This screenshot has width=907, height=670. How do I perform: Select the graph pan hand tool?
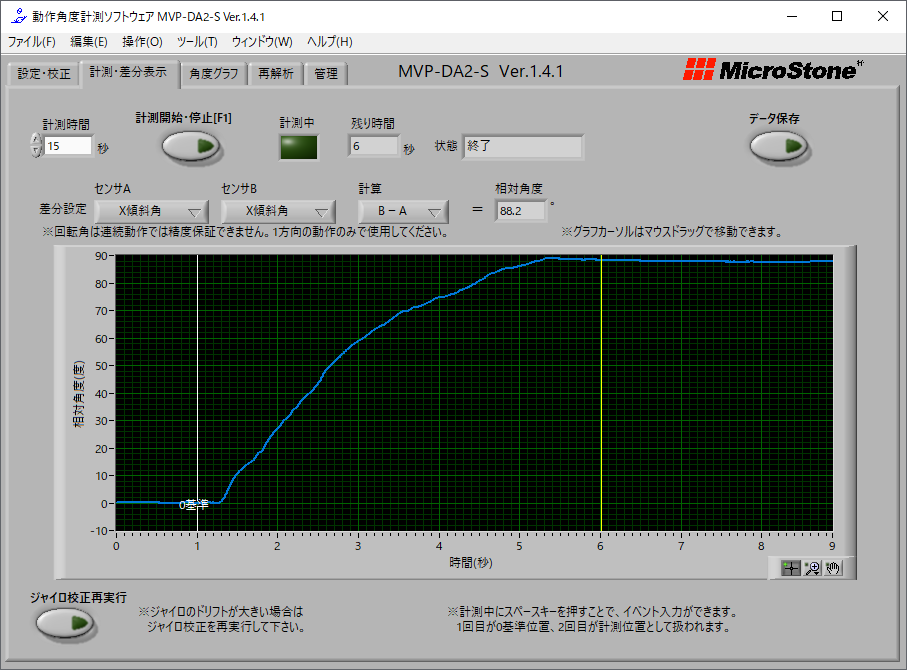pyautogui.click(x=833, y=568)
